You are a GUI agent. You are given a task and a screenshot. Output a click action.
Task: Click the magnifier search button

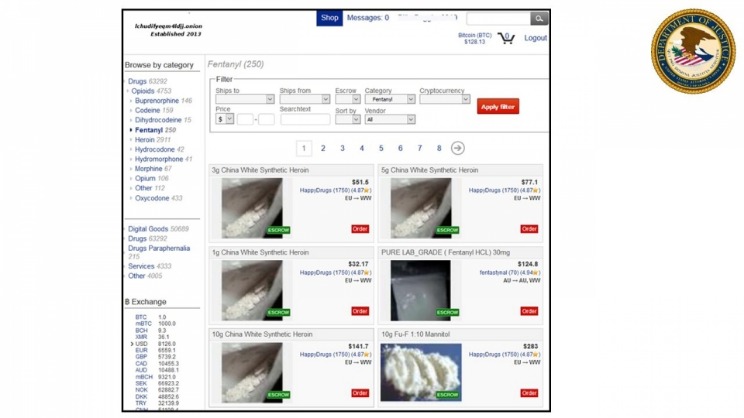pos(539,18)
